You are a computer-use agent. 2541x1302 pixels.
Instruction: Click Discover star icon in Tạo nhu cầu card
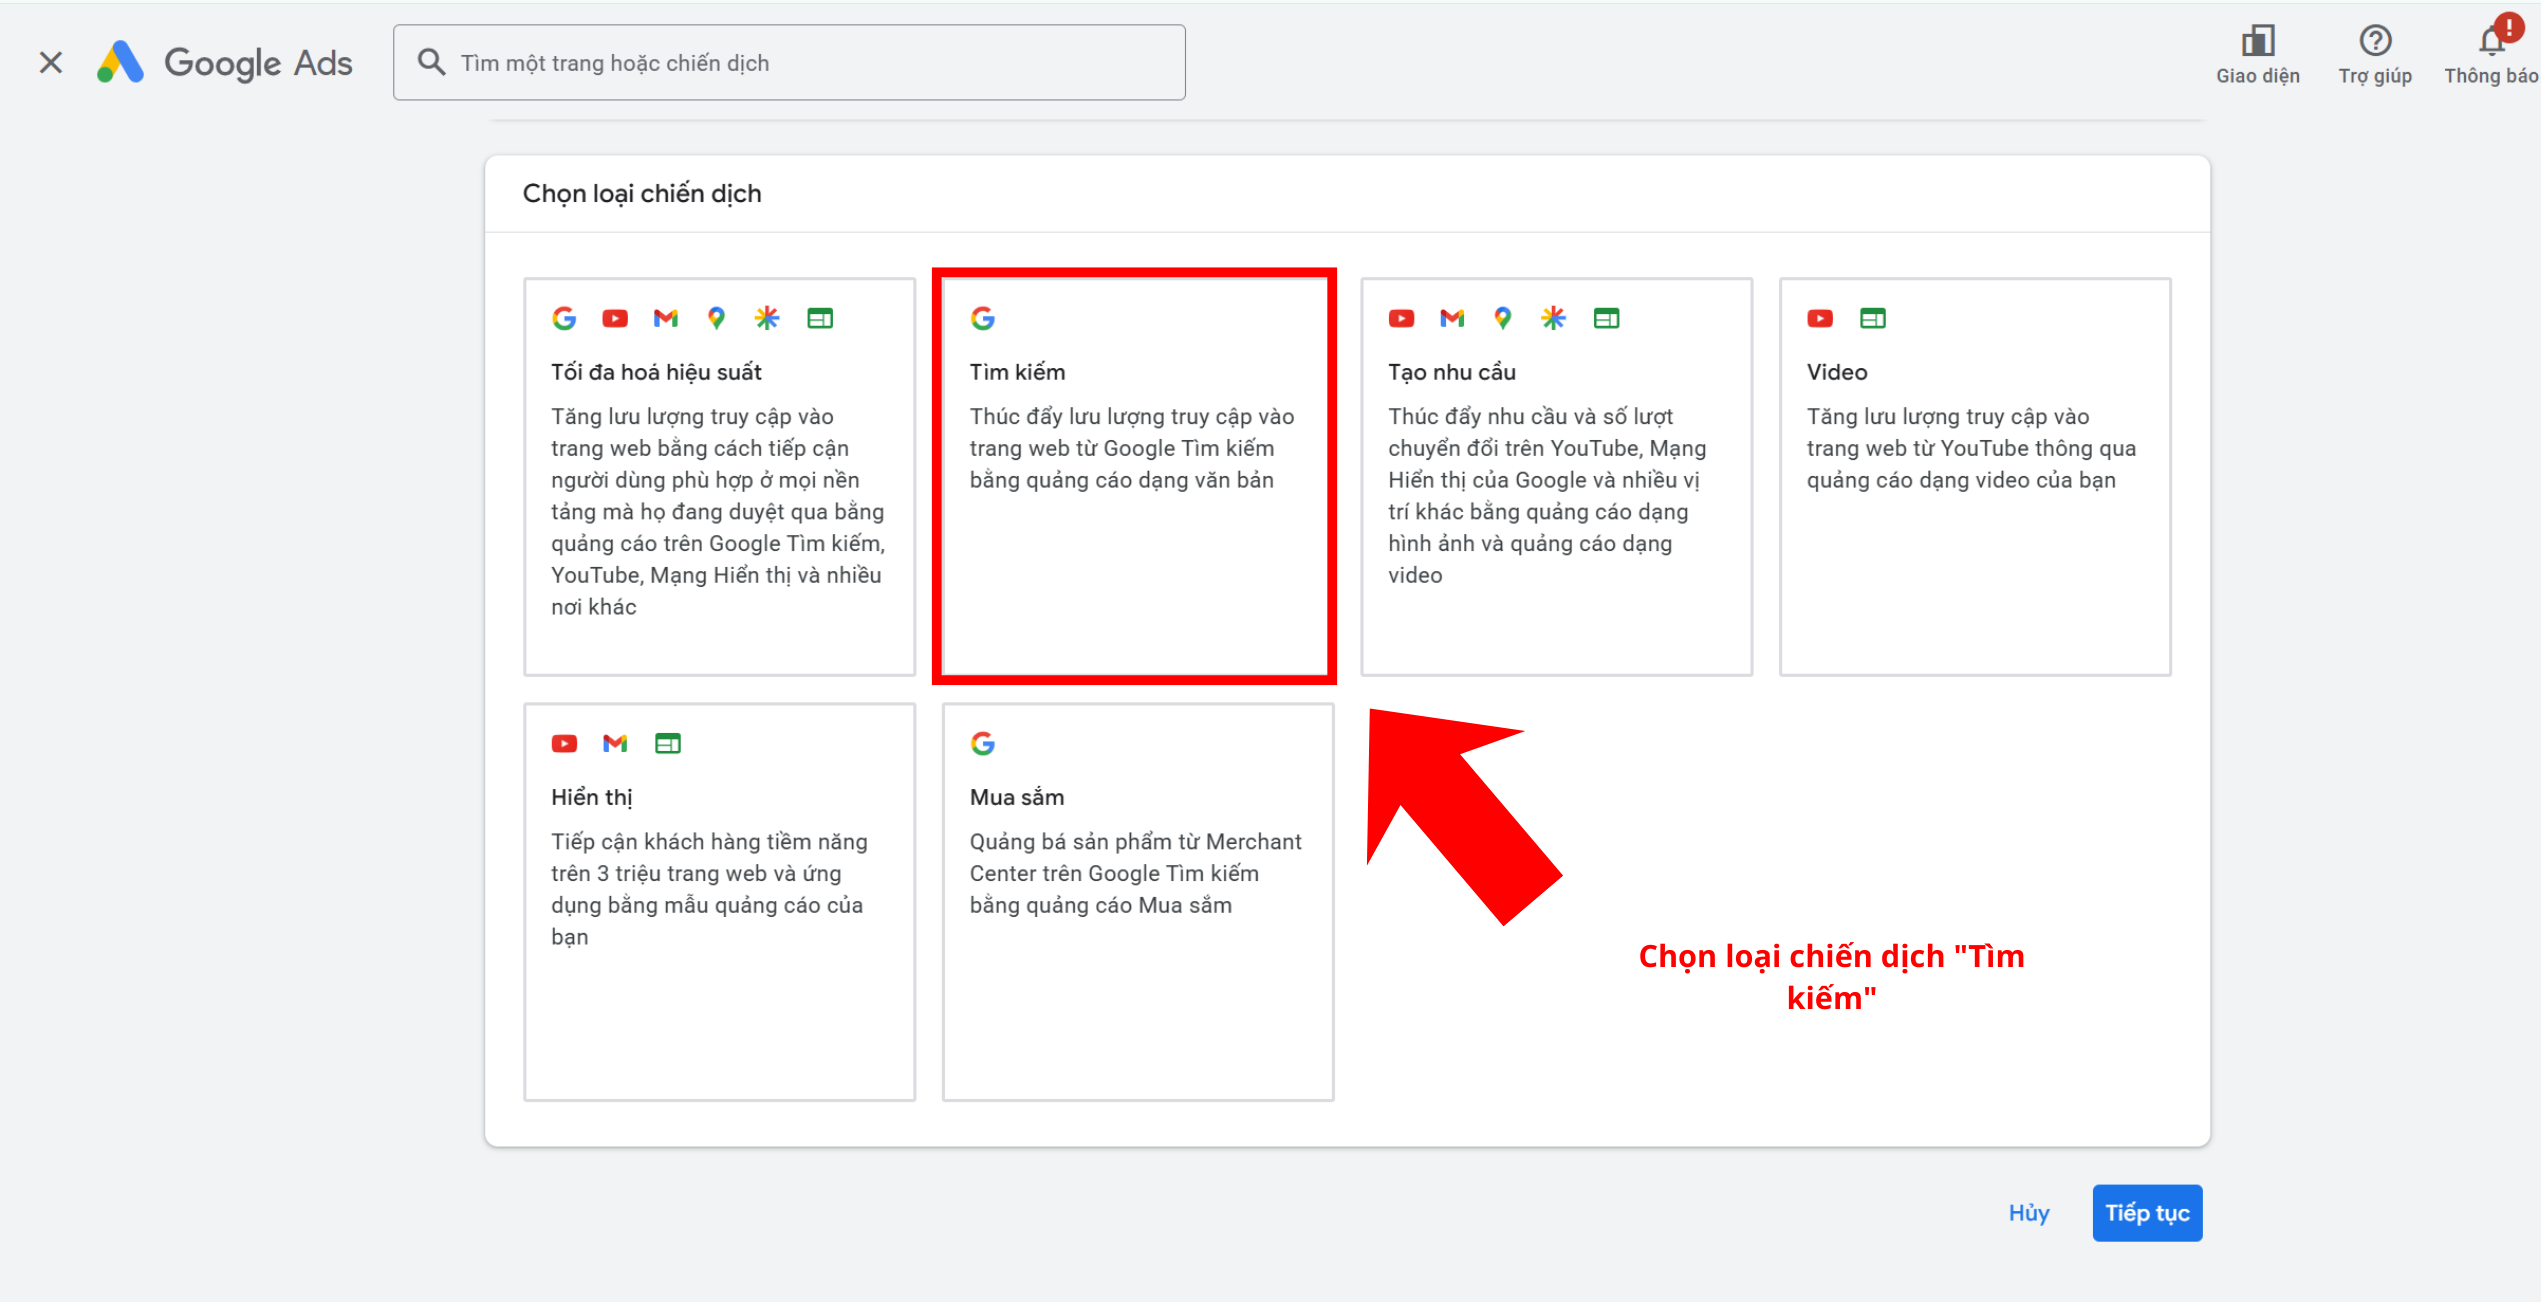(1553, 318)
